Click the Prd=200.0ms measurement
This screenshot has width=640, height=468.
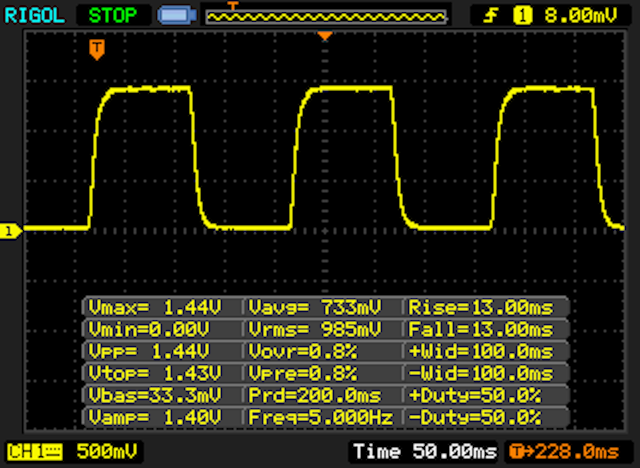tap(315, 395)
